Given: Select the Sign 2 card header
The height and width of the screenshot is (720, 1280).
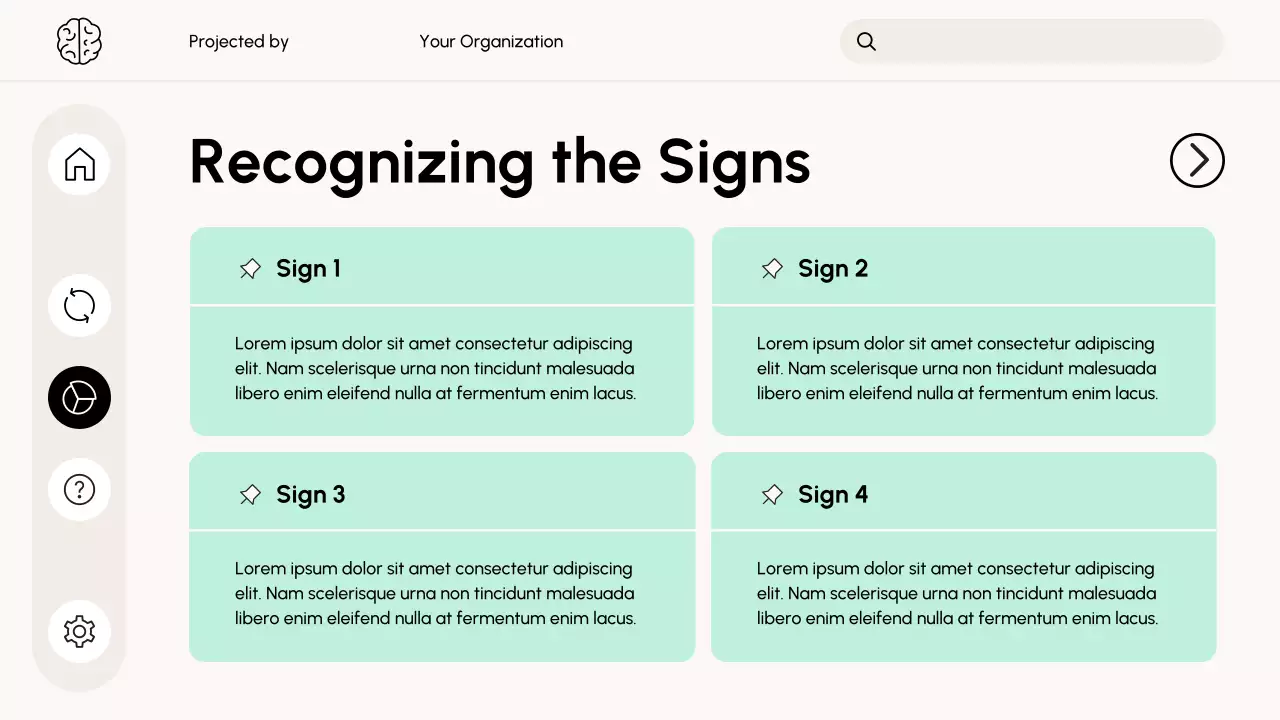Looking at the screenshot, I should tap(963, 267).
